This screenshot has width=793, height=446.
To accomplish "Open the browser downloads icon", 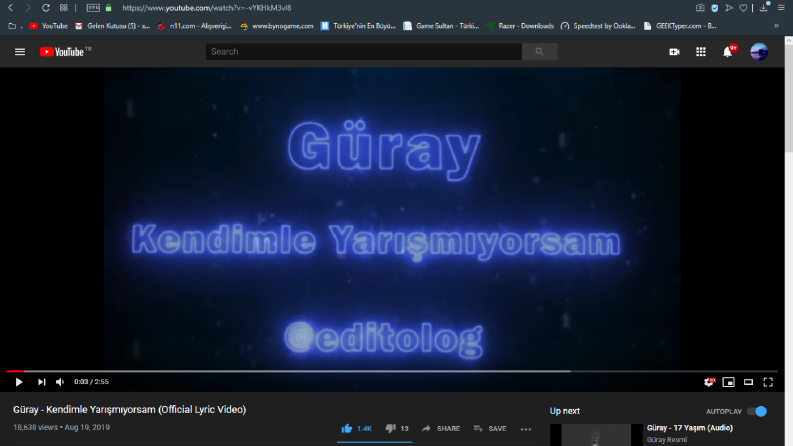I will [764, 7].
